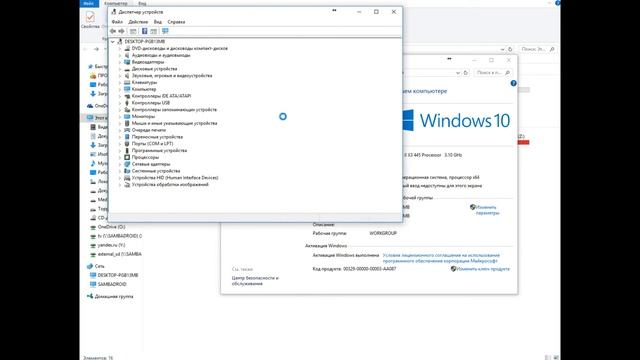Open Help from the blue question toolbar icon
The image size is (640, 360).
[x=144, y=31]
